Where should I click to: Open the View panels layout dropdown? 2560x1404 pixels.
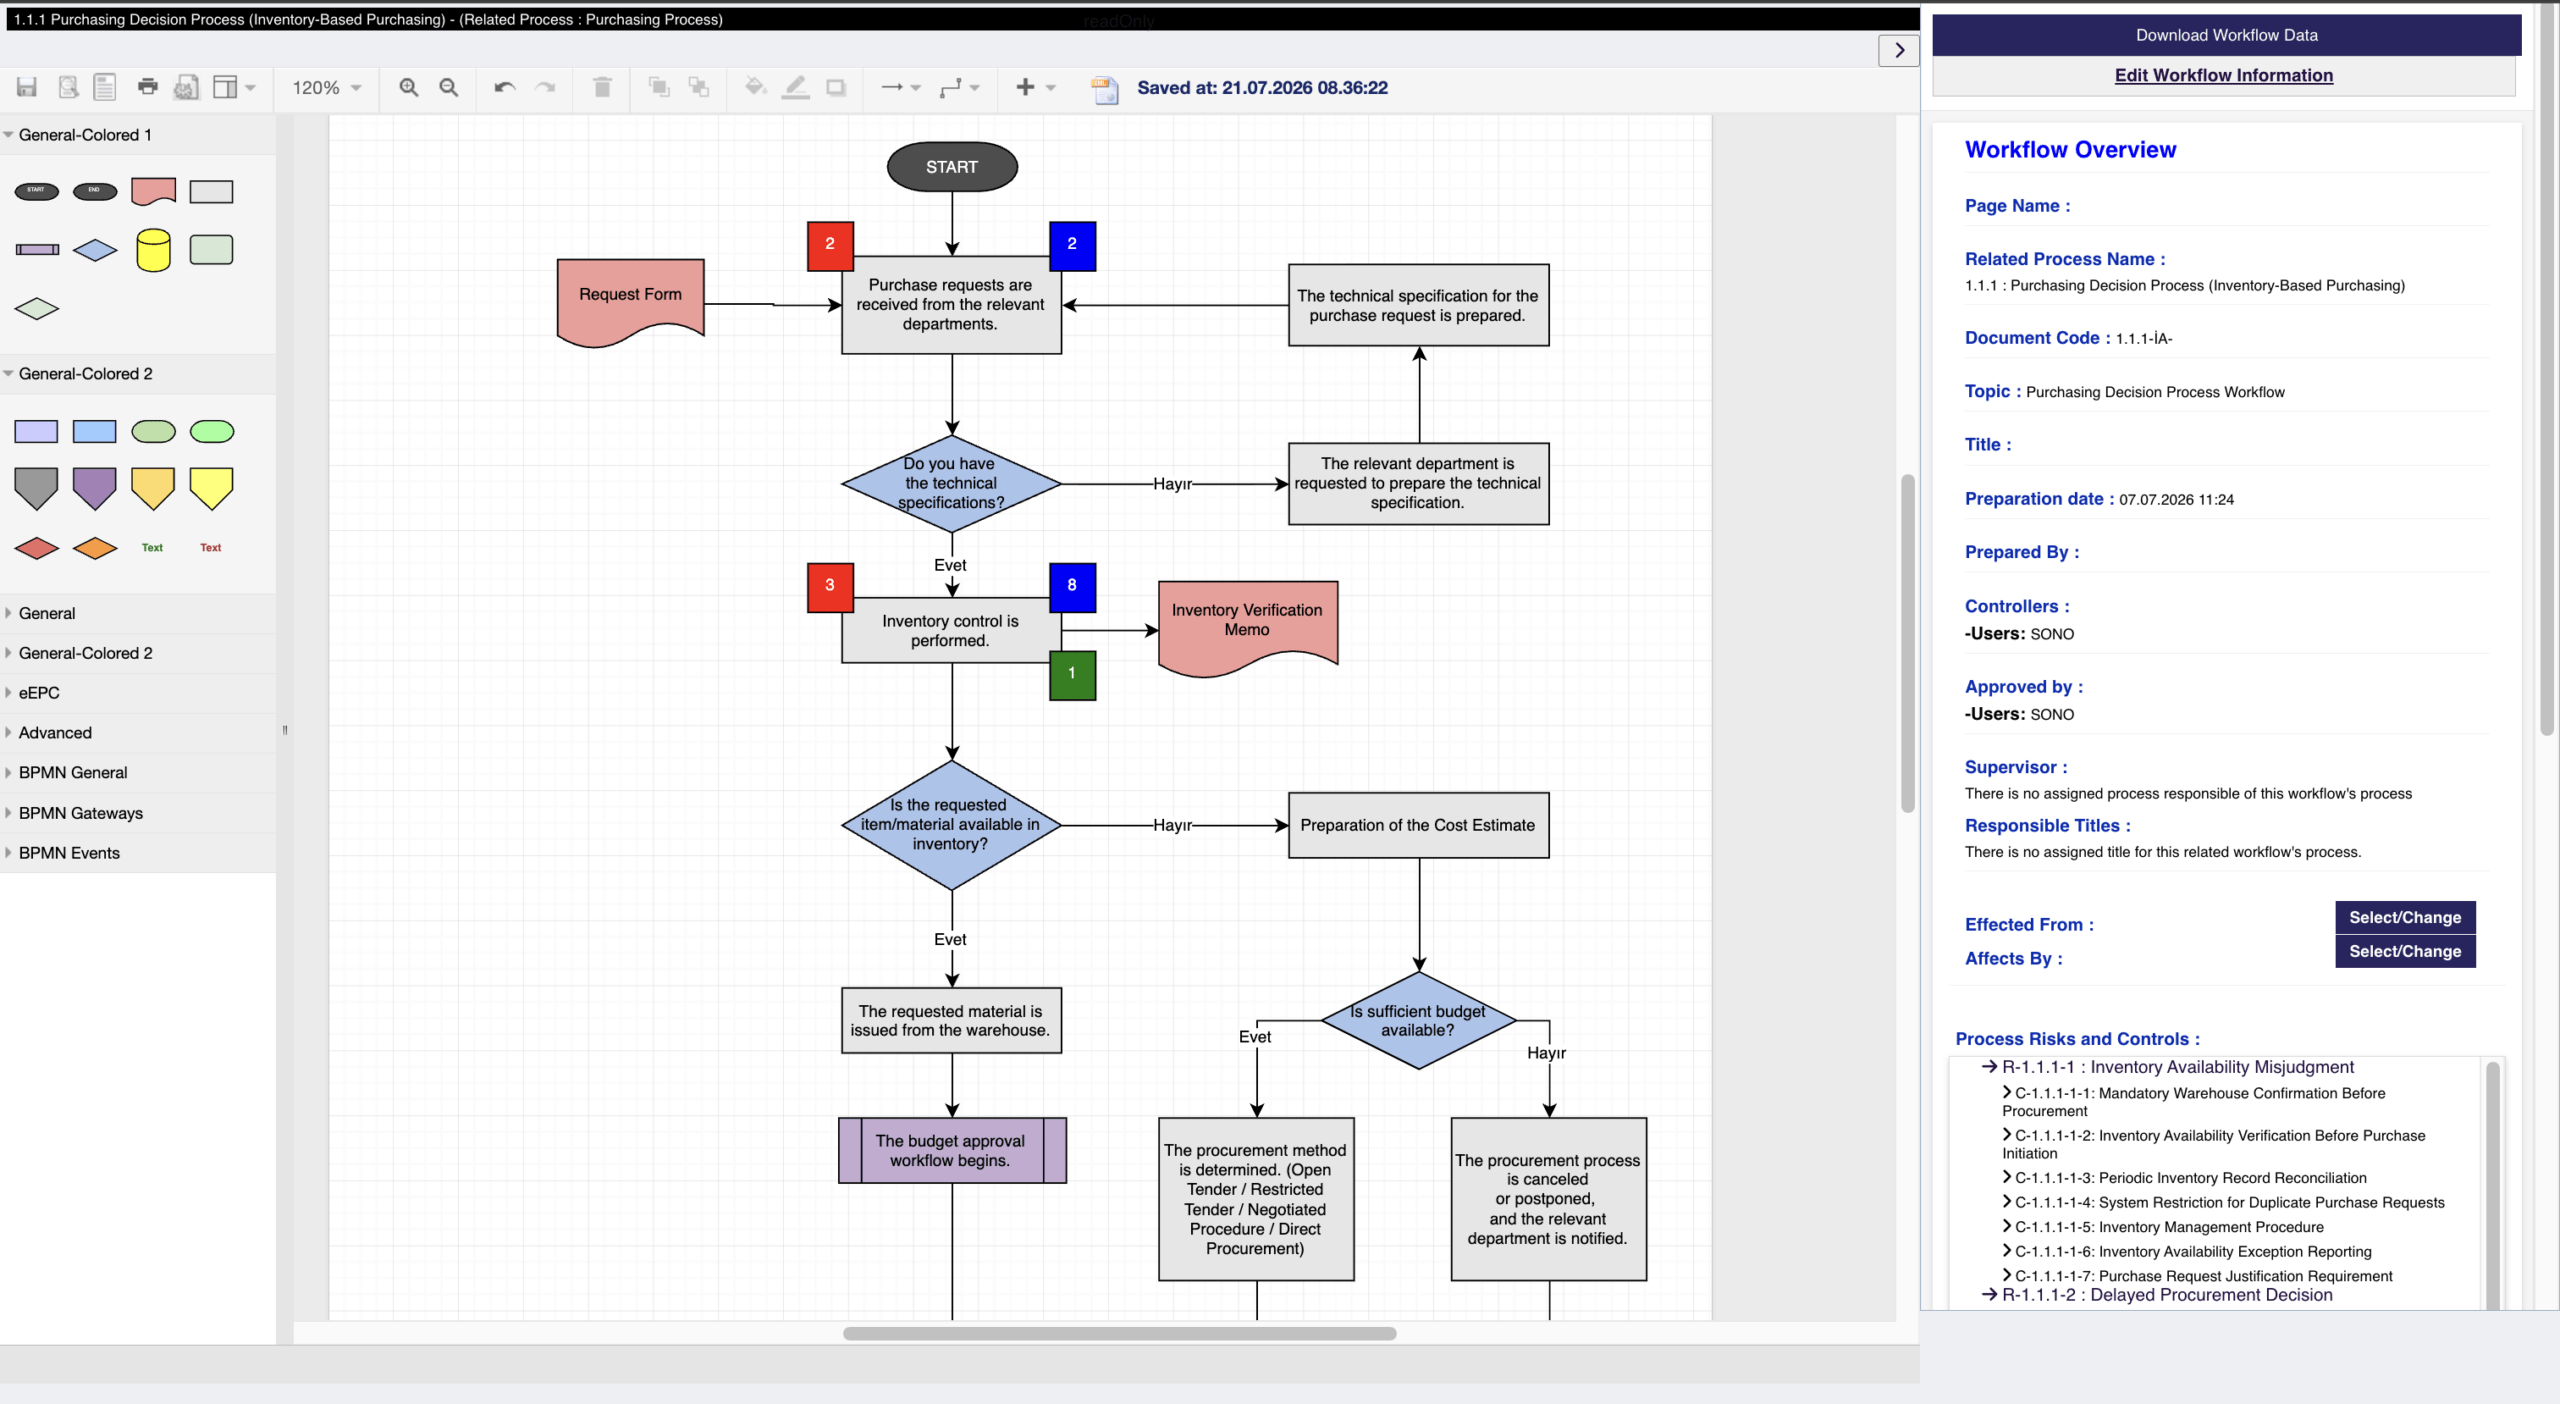pos(235,88)
